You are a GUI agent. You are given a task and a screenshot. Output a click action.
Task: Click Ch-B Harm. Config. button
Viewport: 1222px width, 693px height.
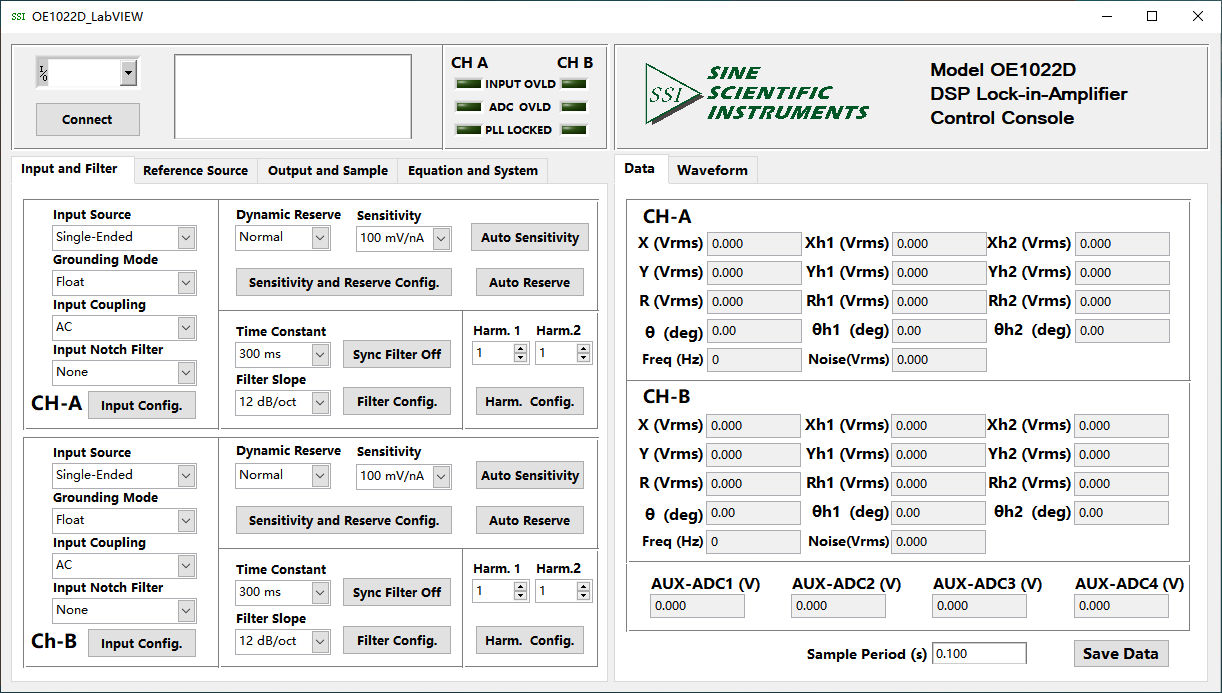click(530, 640)
